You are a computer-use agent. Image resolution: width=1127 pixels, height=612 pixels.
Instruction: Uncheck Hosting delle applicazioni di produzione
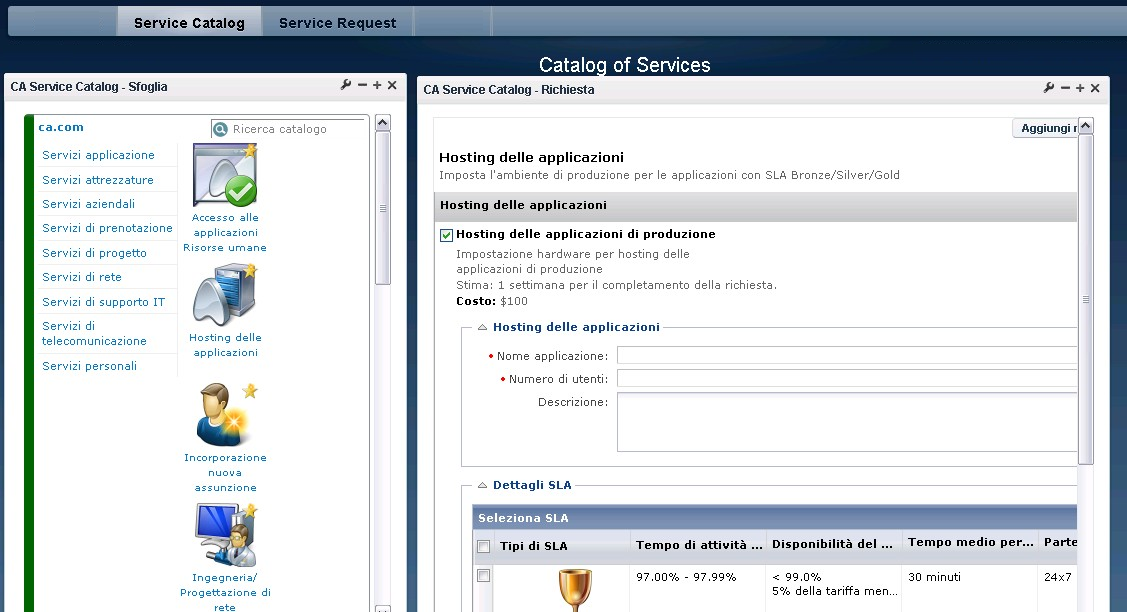pos(447,235)
